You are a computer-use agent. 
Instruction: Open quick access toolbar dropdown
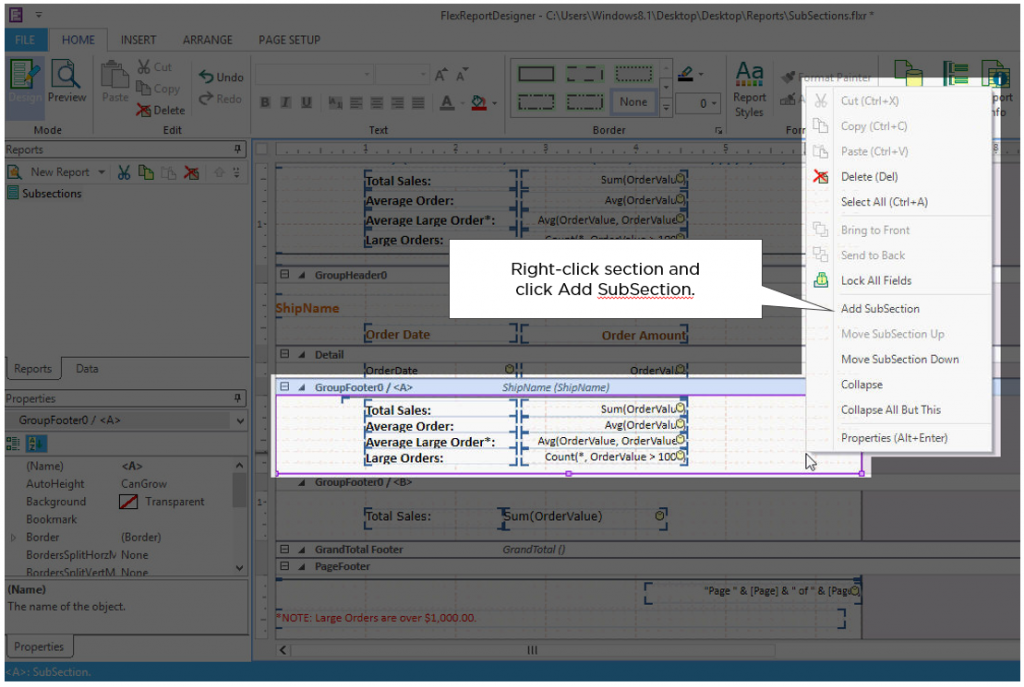39,14
